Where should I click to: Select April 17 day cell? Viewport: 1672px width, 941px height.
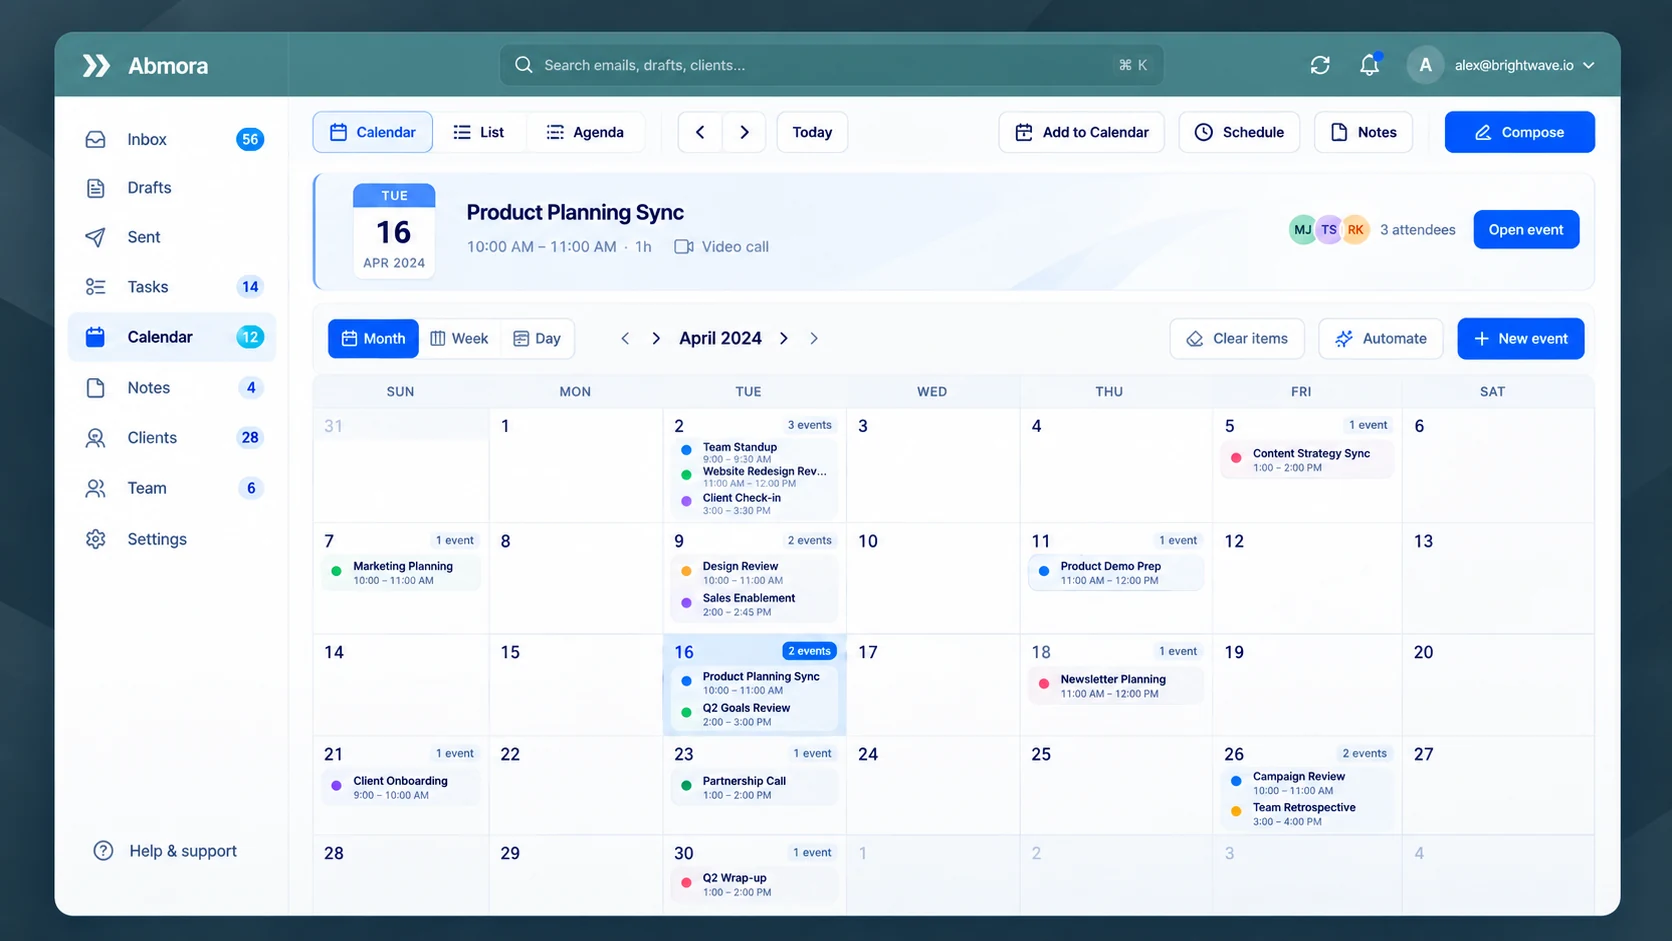tap(933, 685)
